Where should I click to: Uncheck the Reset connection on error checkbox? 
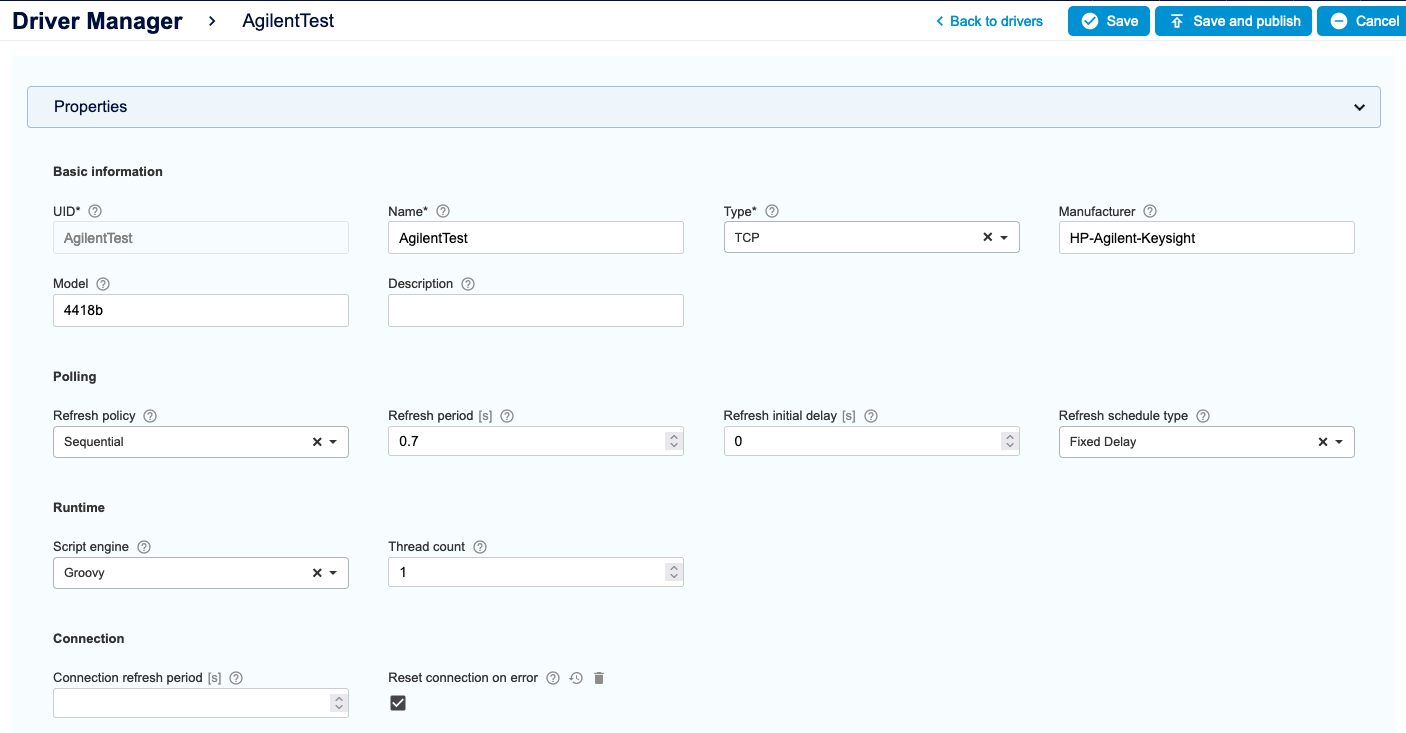[398, 703]
